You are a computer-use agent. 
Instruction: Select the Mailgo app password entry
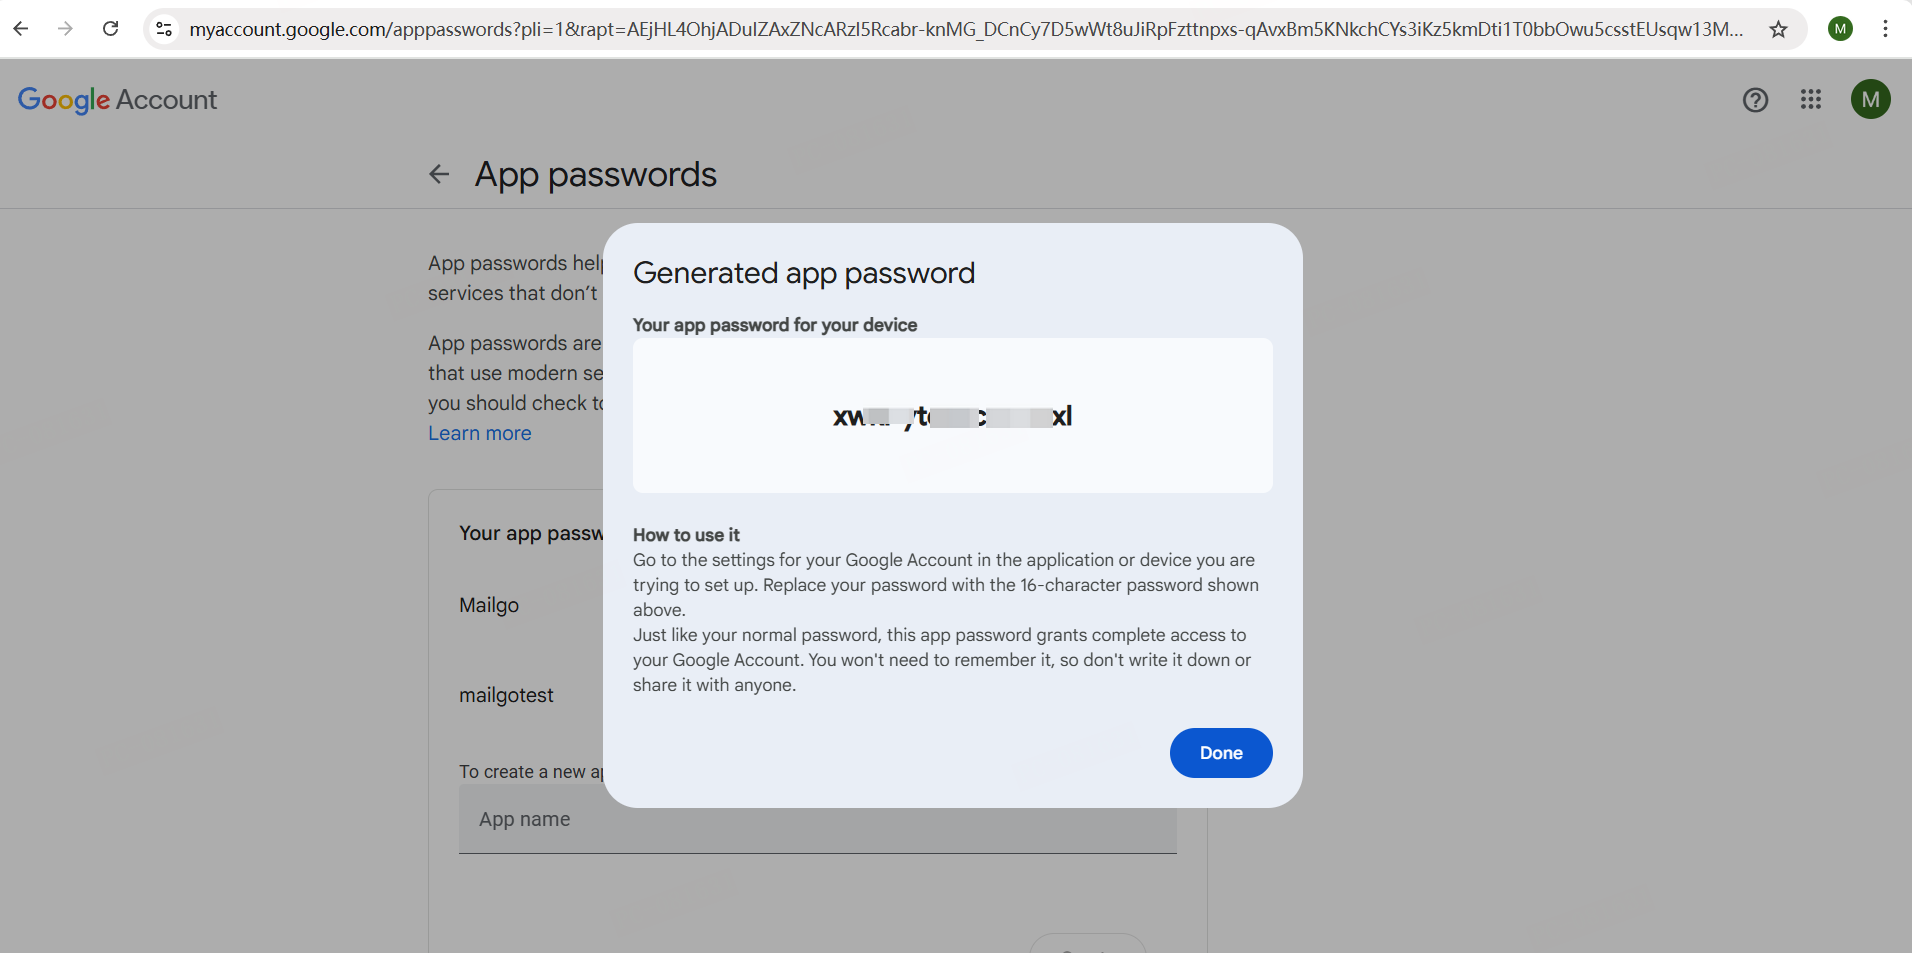click(489, 605)
